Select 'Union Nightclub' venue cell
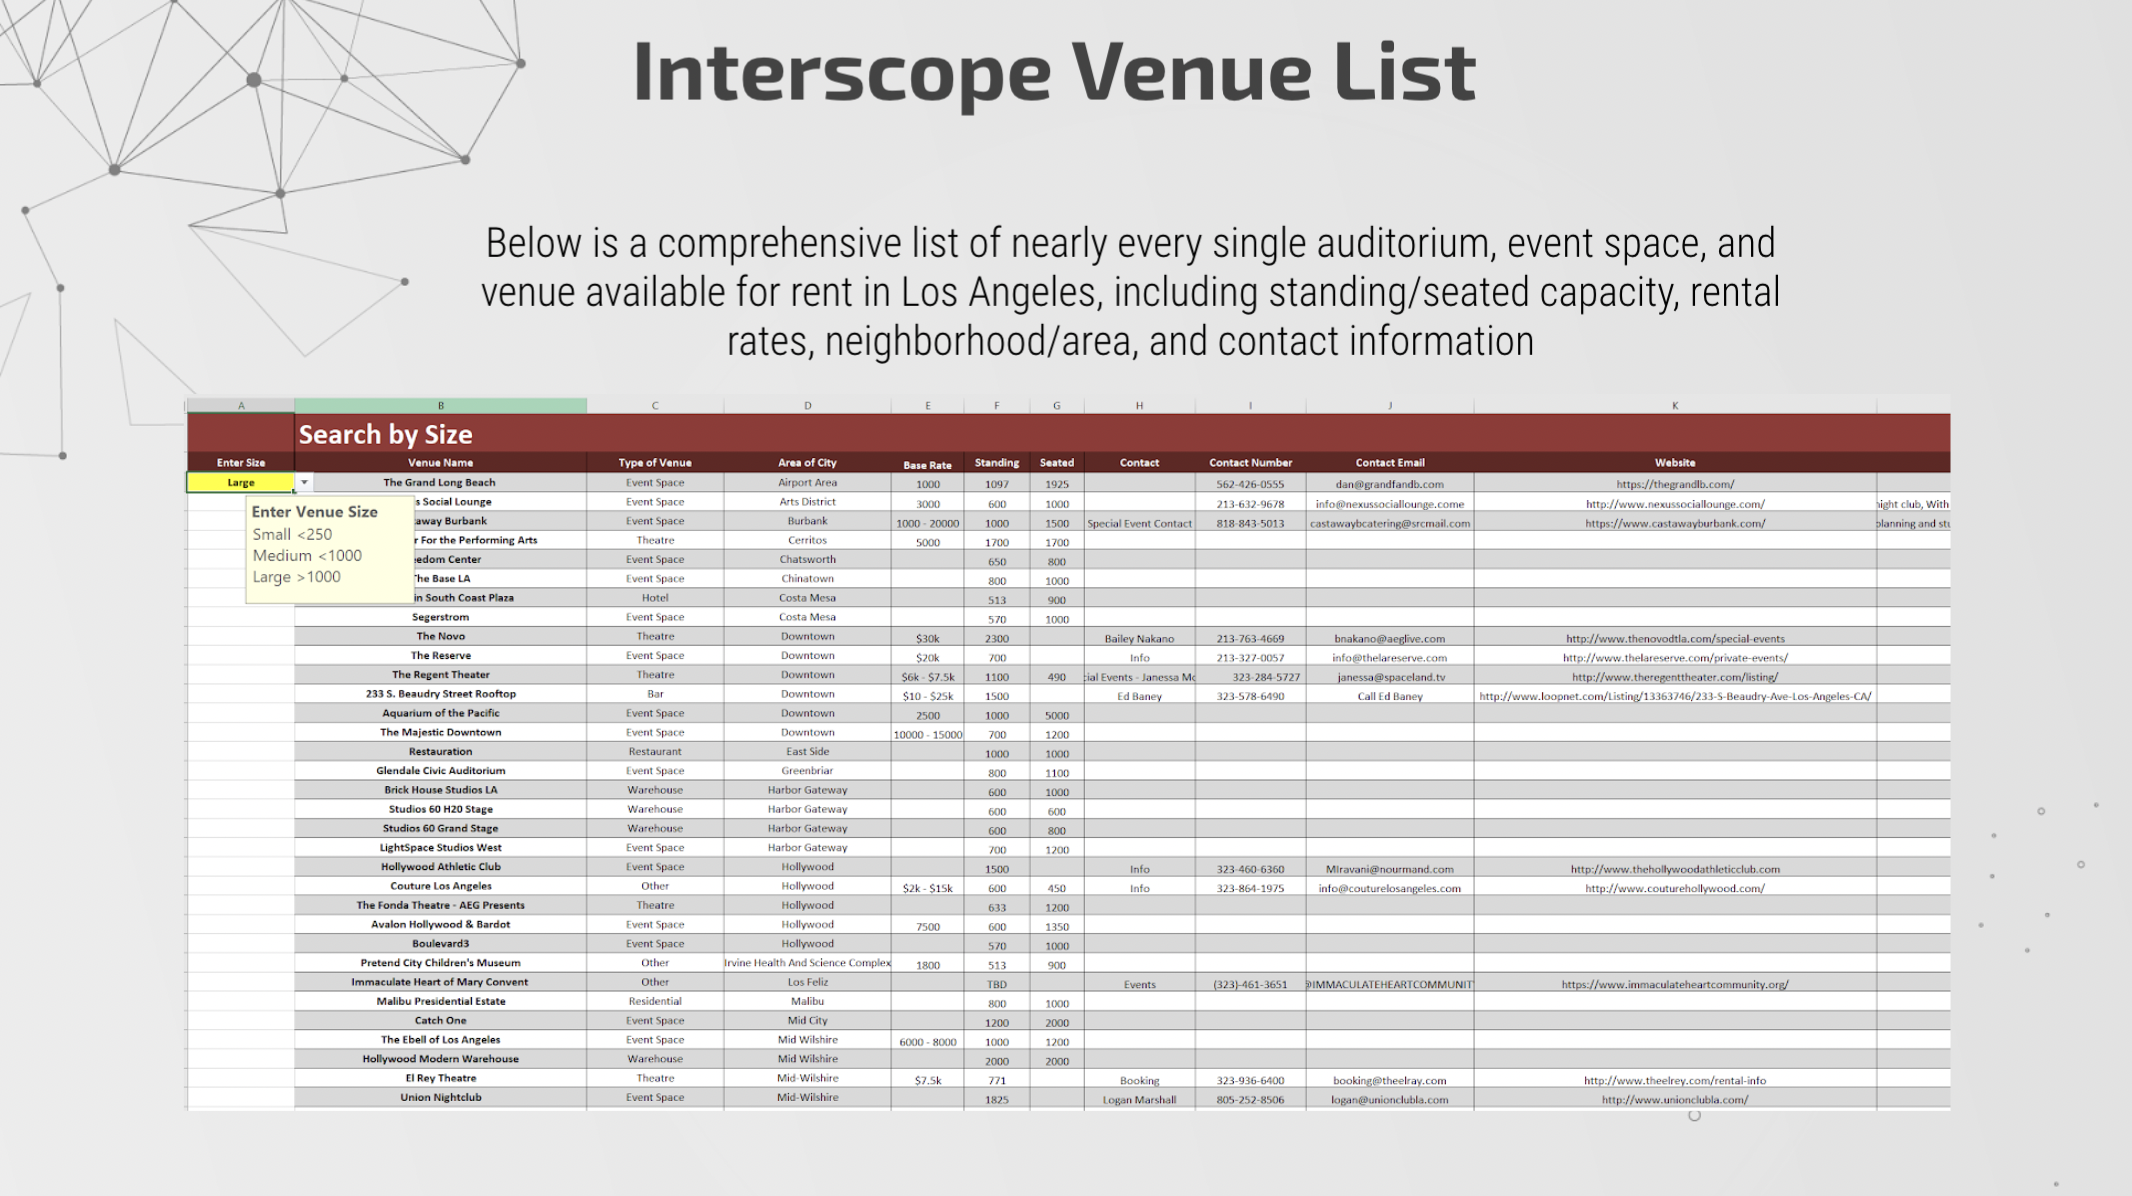Screen dimensions: 2132x1196 (441, 1098)
